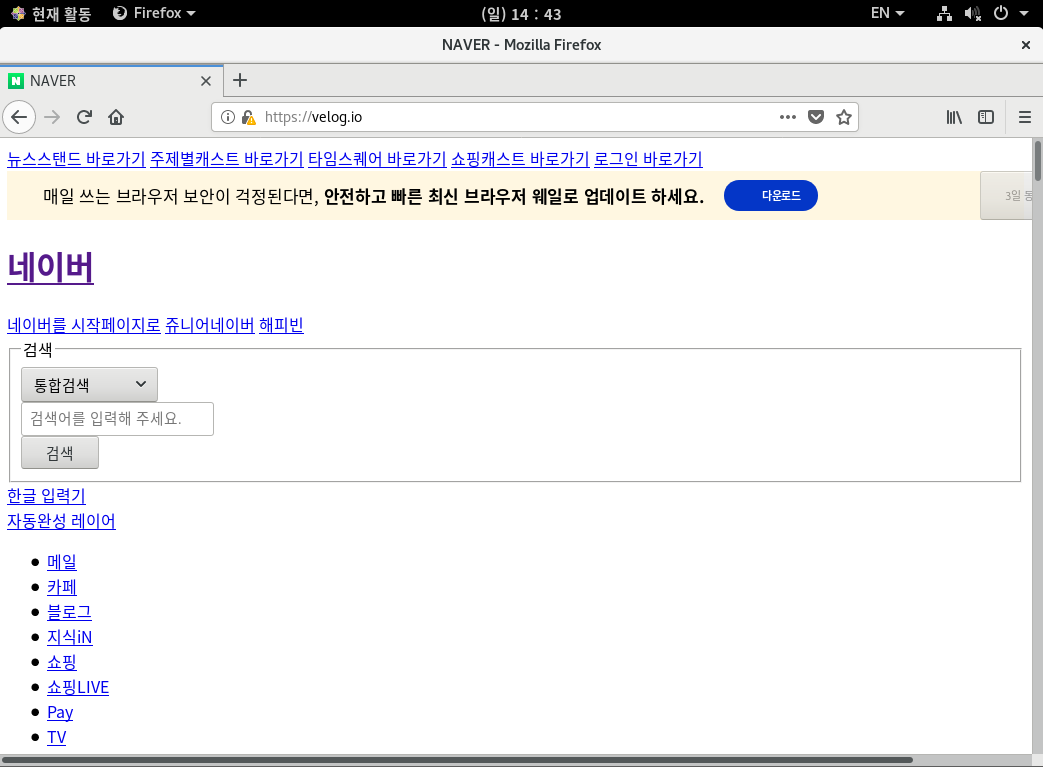Image resolution: width=1043 pixels, height=767 pixels.
Task: Open the Firefox application menu in top bar
Action: pyautogui.click(x=154, y=13)
